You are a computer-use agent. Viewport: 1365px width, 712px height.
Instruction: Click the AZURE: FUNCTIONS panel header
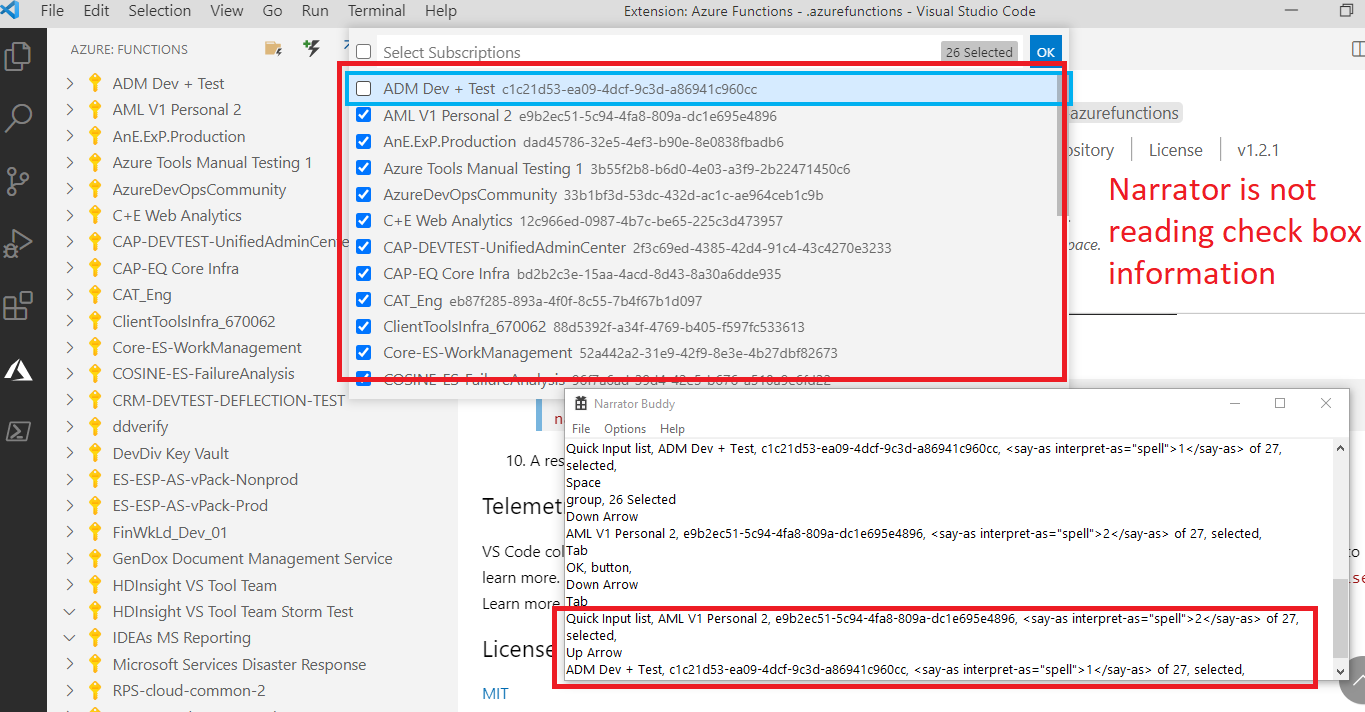coord(129,49)
